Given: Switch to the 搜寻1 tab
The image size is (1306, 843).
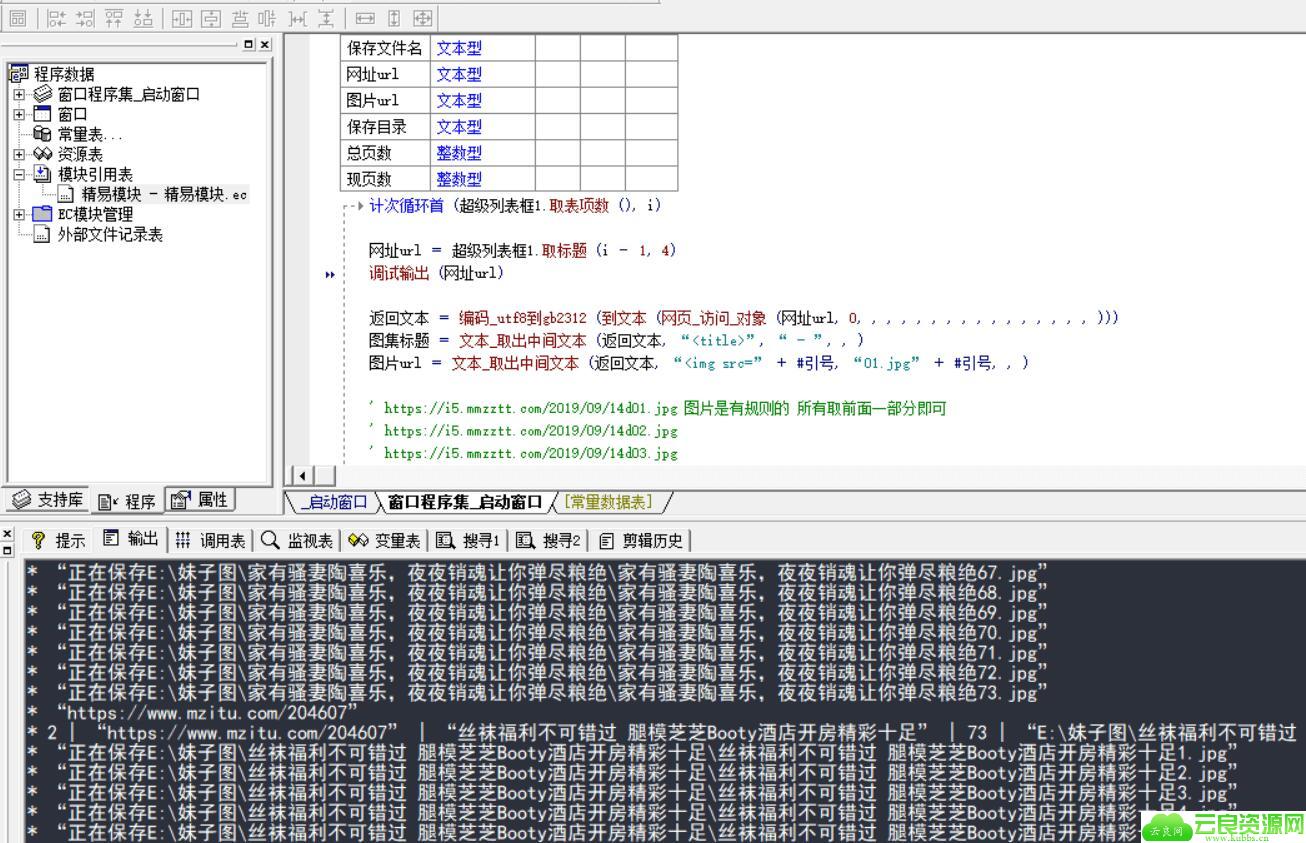Looking at the screenshot, I should [x=468, y=540].
